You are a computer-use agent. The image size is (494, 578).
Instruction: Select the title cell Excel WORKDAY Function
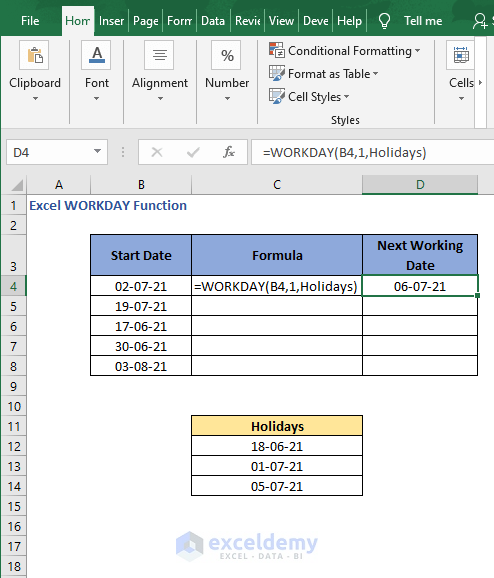click(108, 205)
